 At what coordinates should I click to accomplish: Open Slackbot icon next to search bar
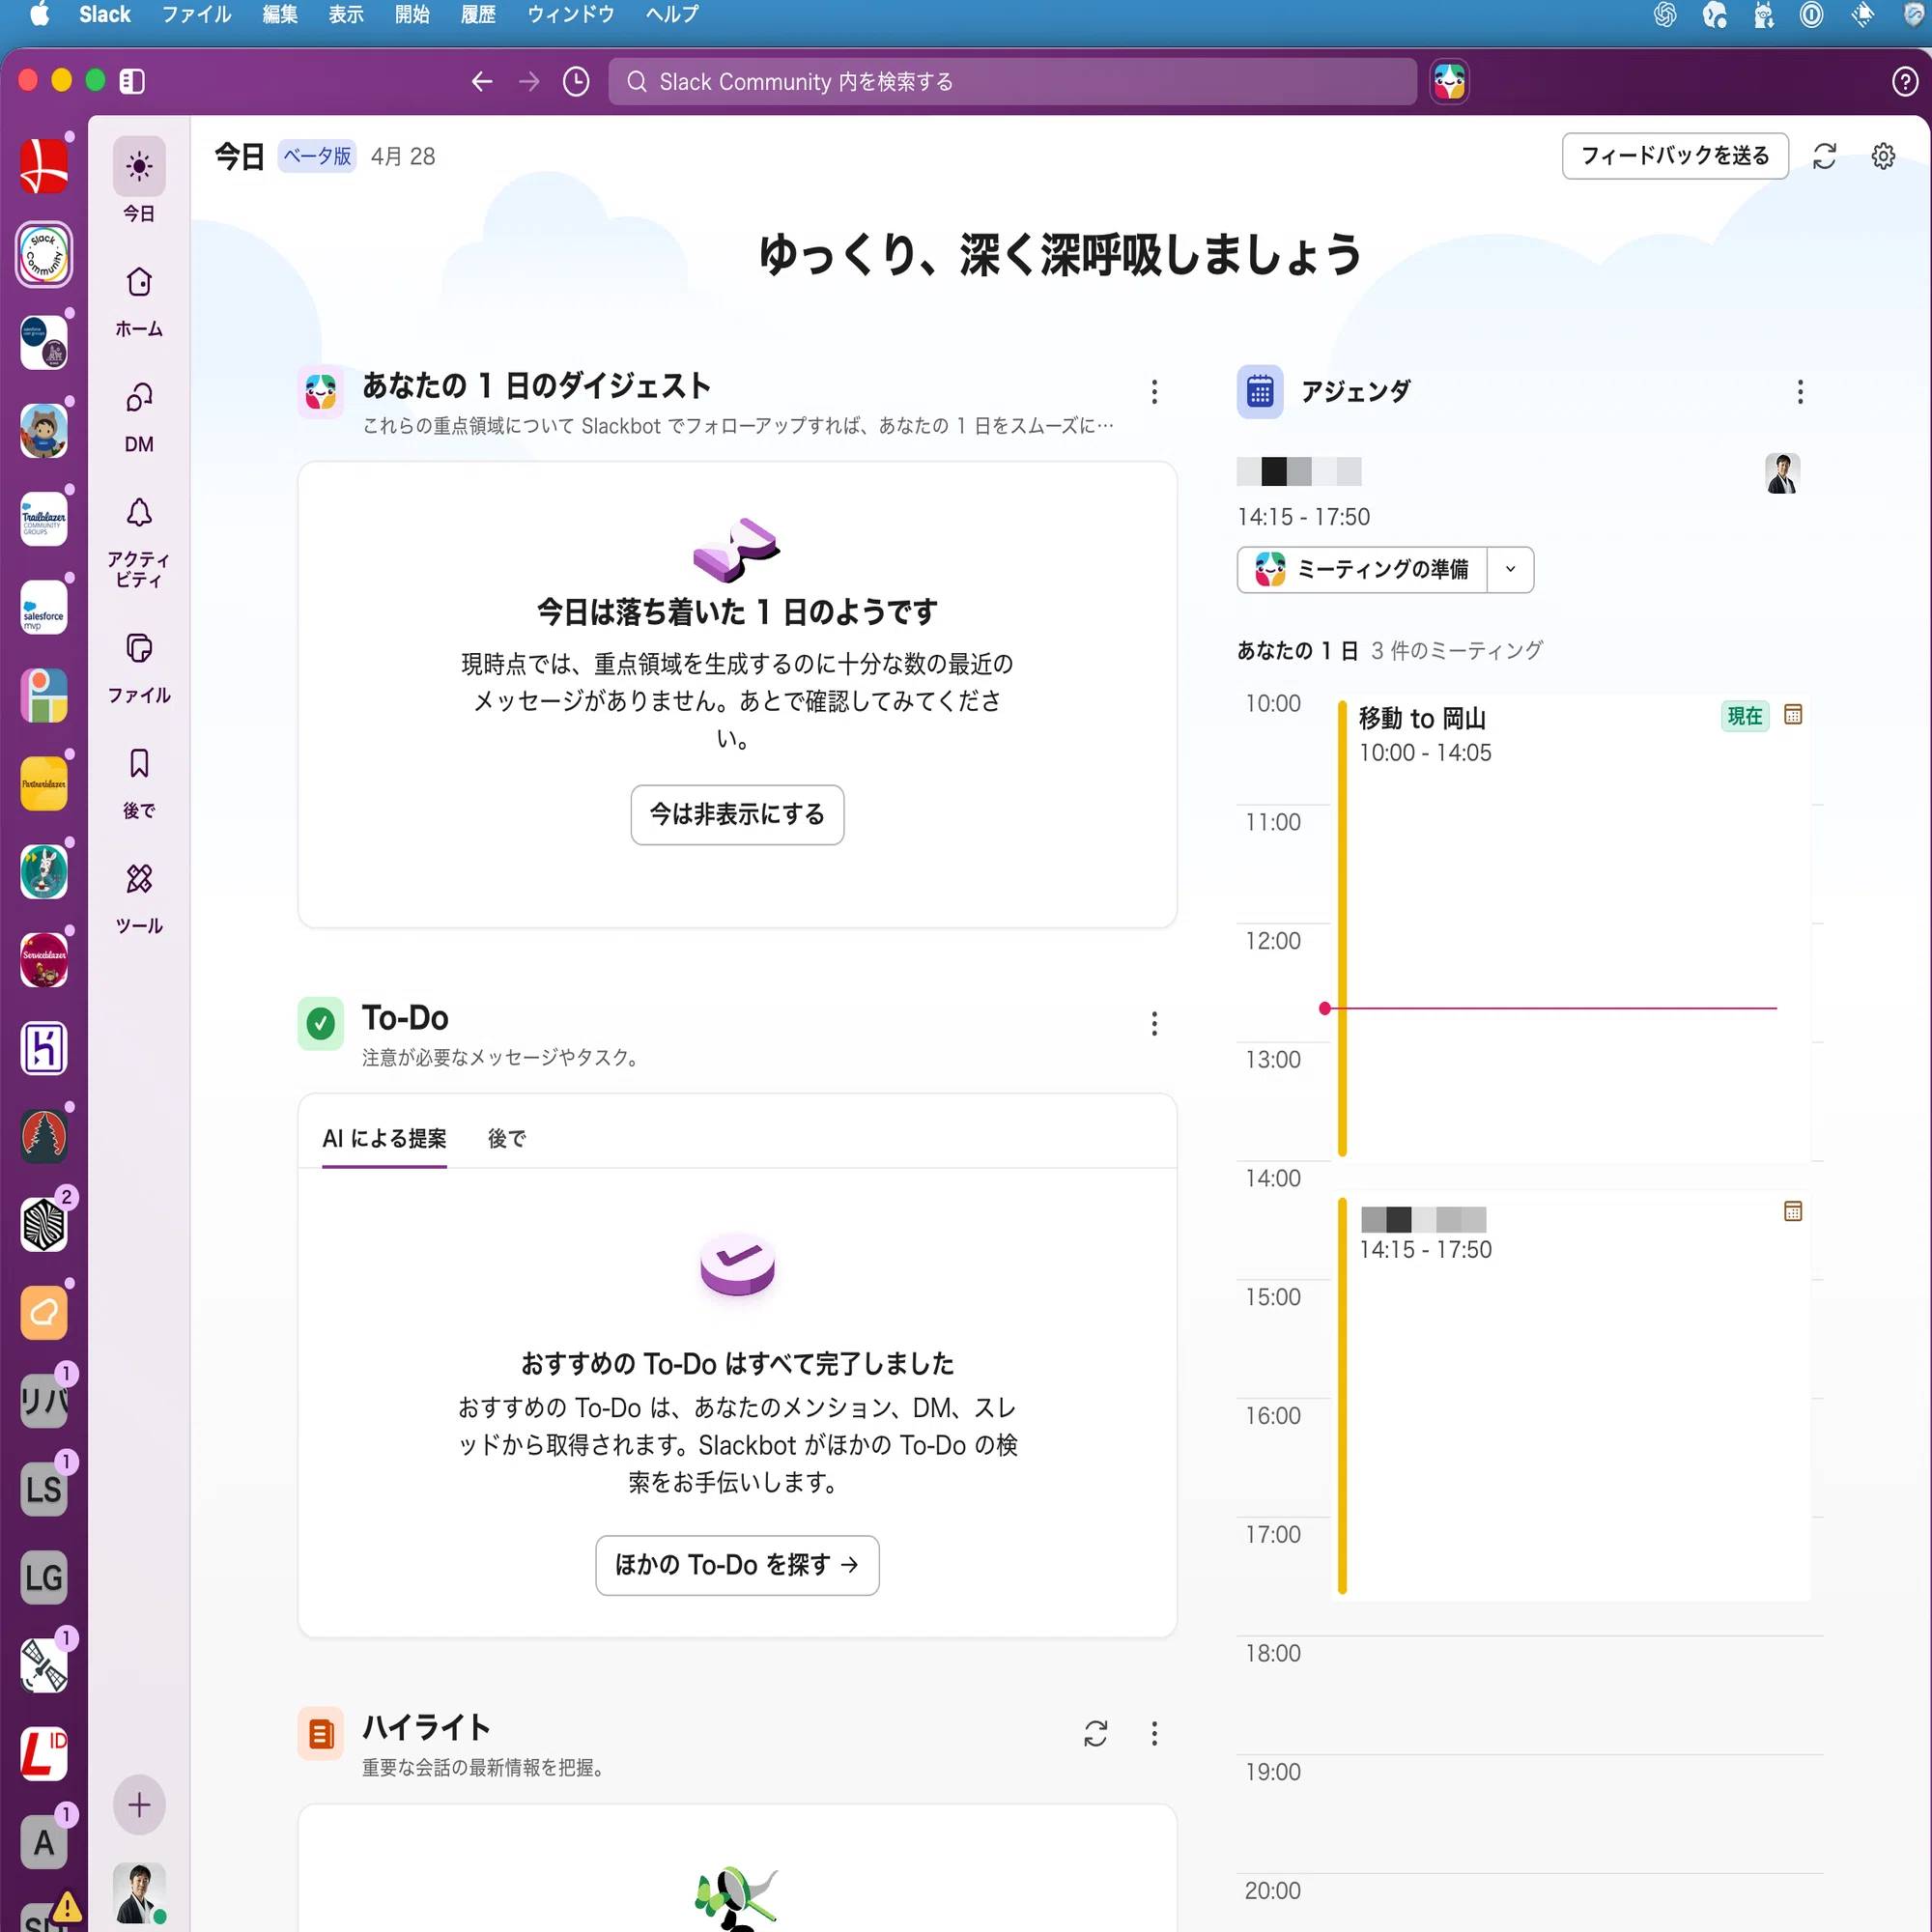[x=1449, y=81]
